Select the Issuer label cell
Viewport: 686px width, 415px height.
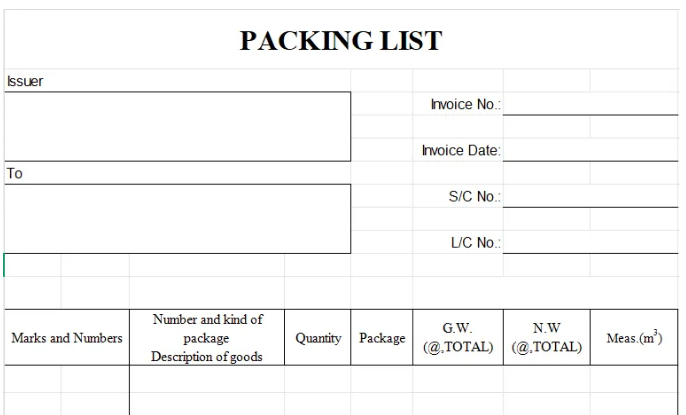coord(26,81)
